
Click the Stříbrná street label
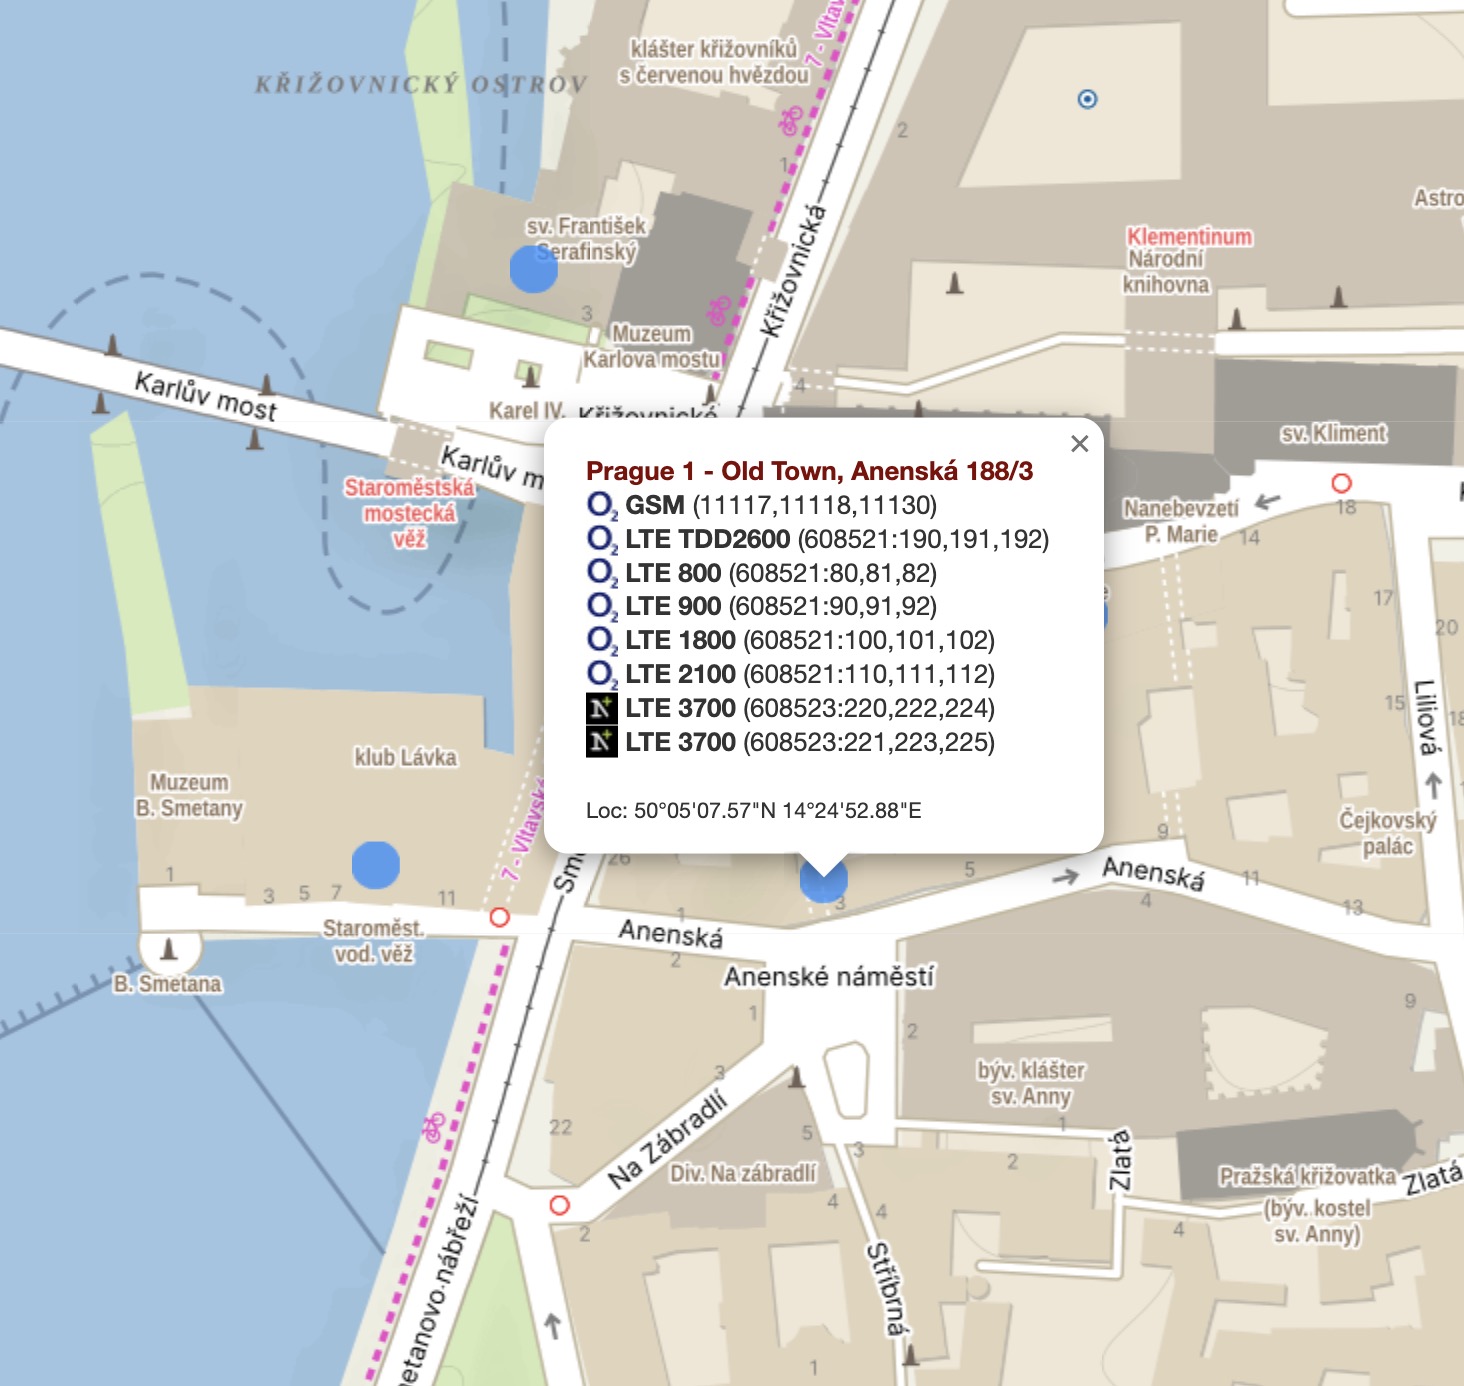[888, 1289]
